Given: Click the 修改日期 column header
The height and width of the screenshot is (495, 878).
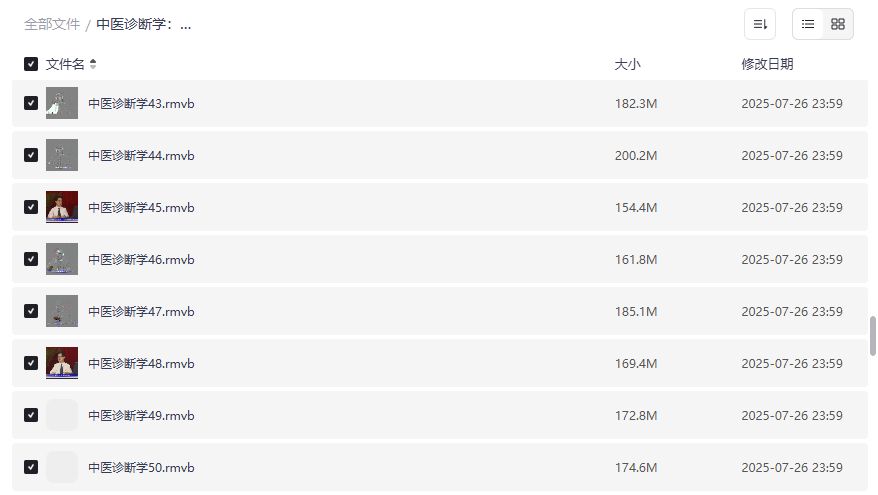Looking at the screenshot, I should coord(767,64).
